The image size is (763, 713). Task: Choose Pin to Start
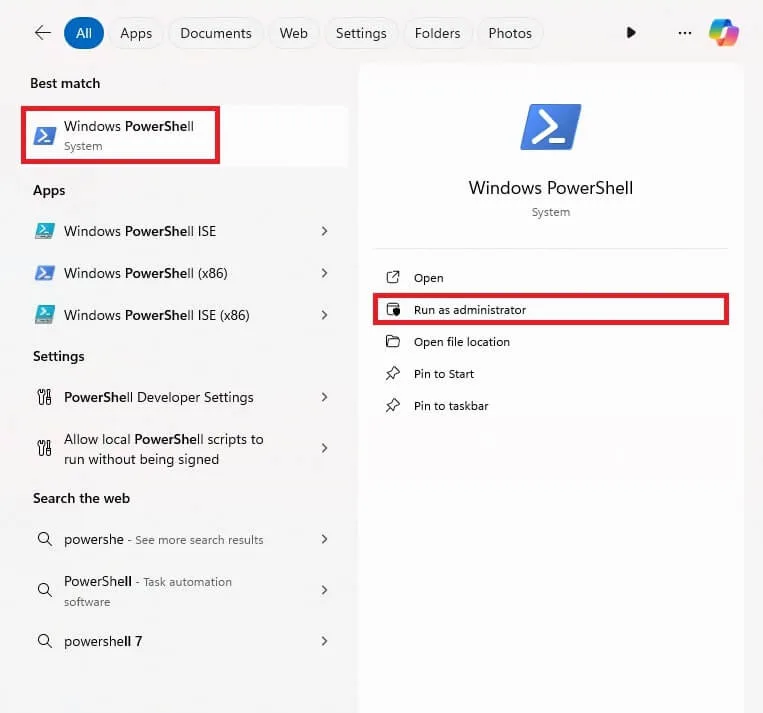[x=444, y=374]
